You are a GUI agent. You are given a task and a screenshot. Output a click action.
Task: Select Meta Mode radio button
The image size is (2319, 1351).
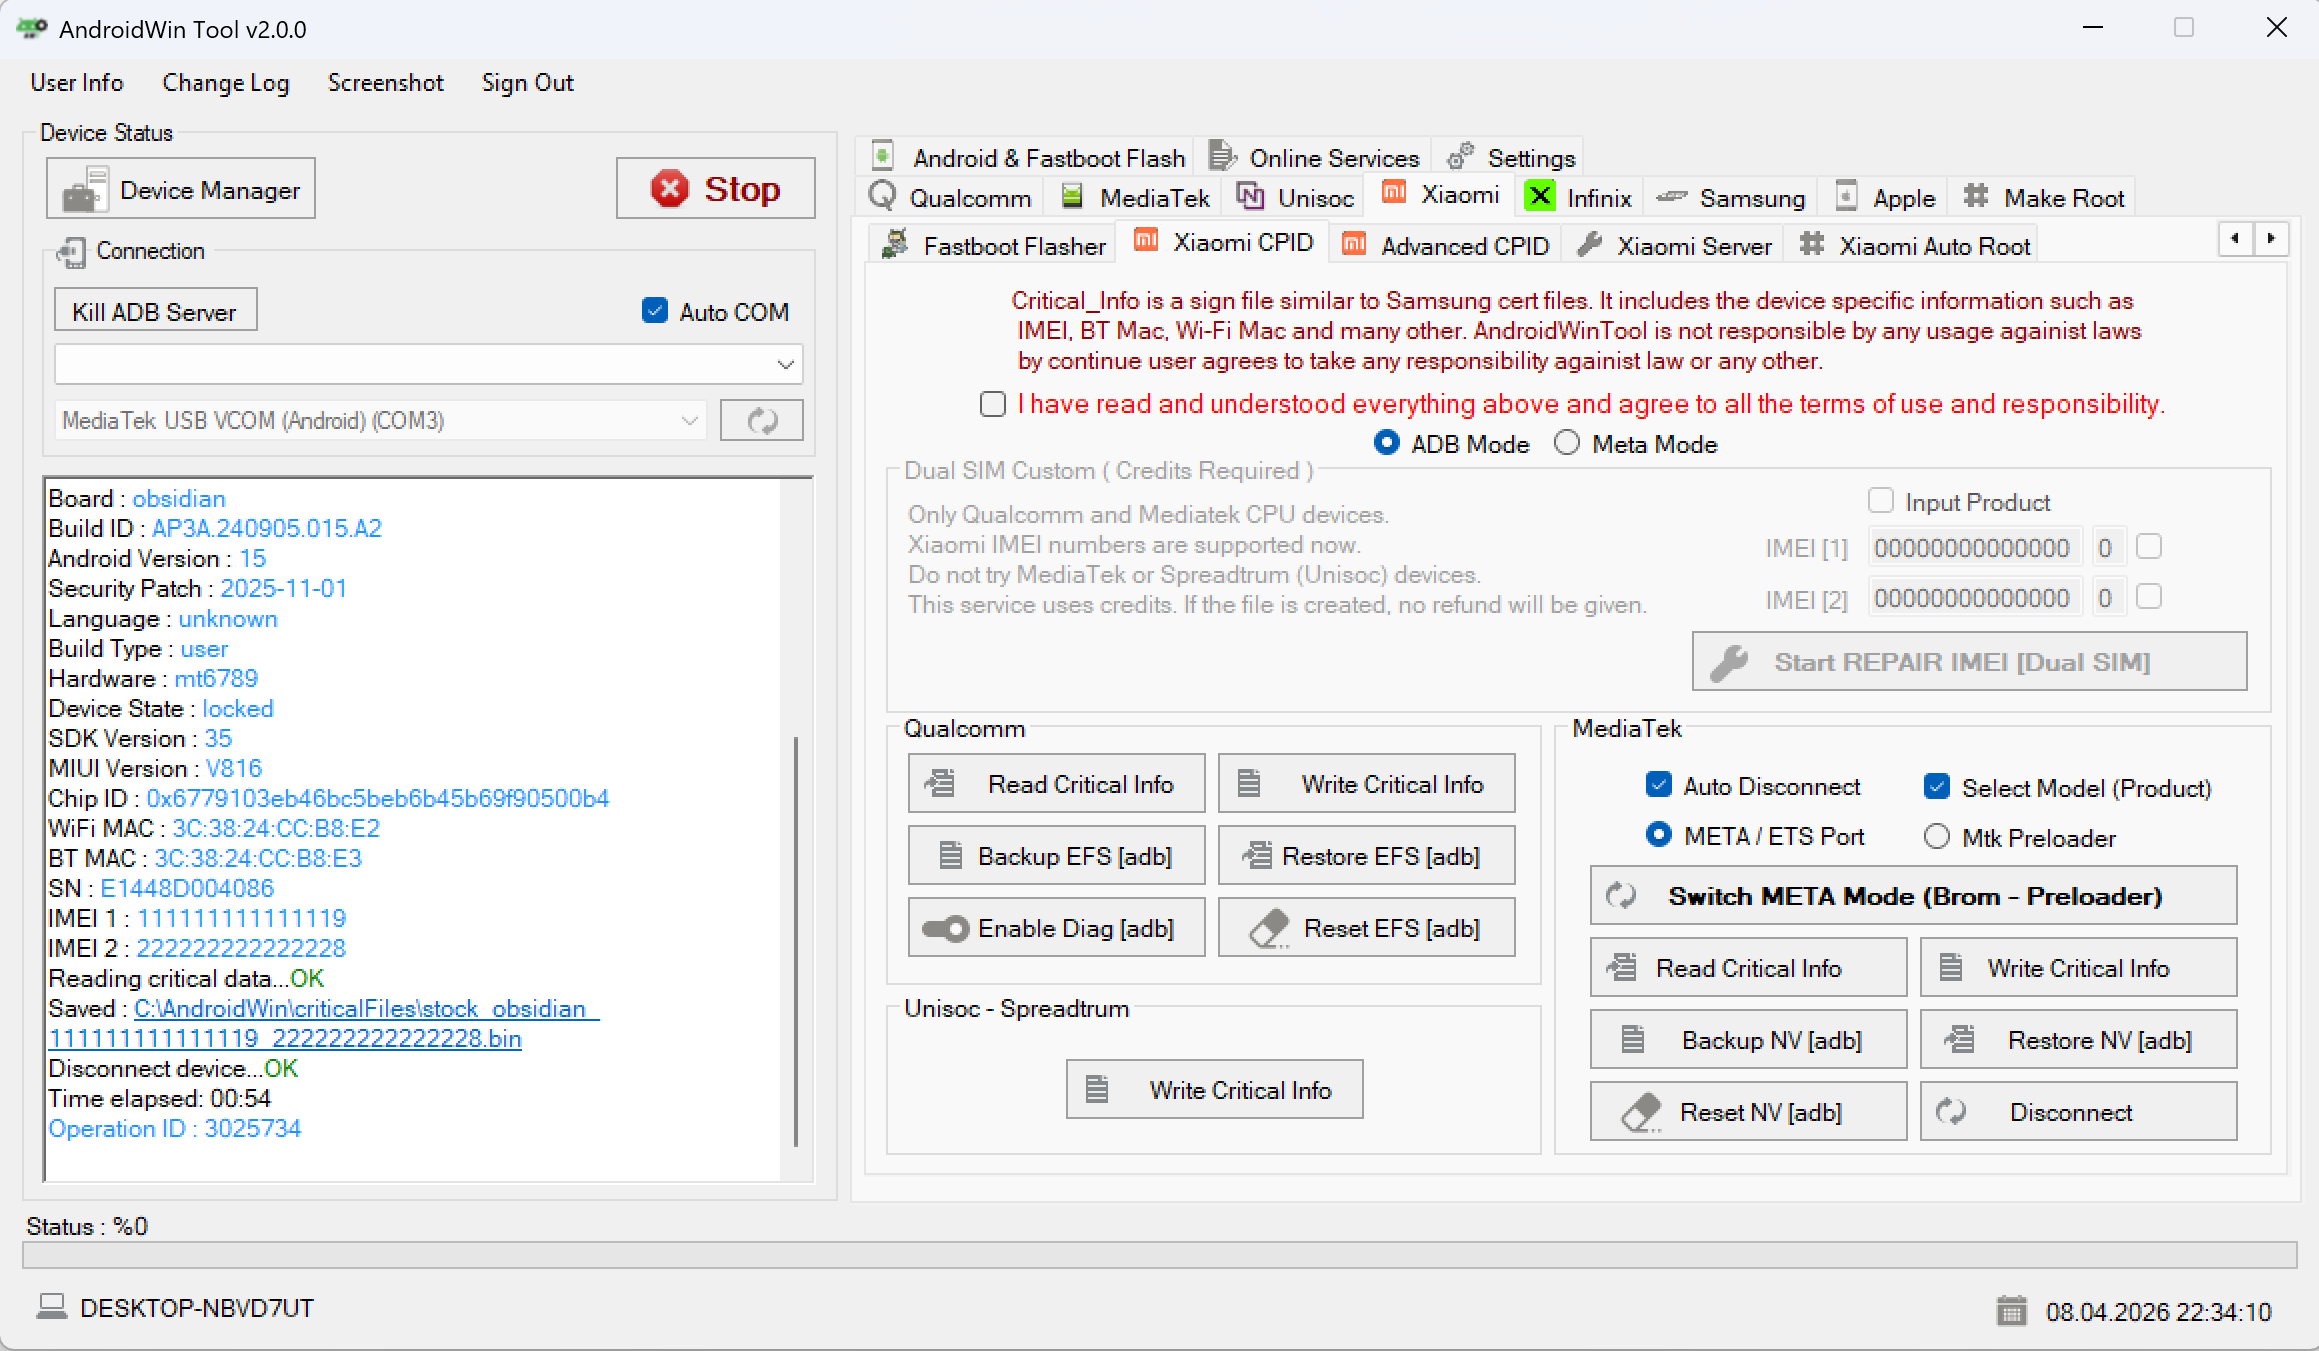click(1566, 443)
